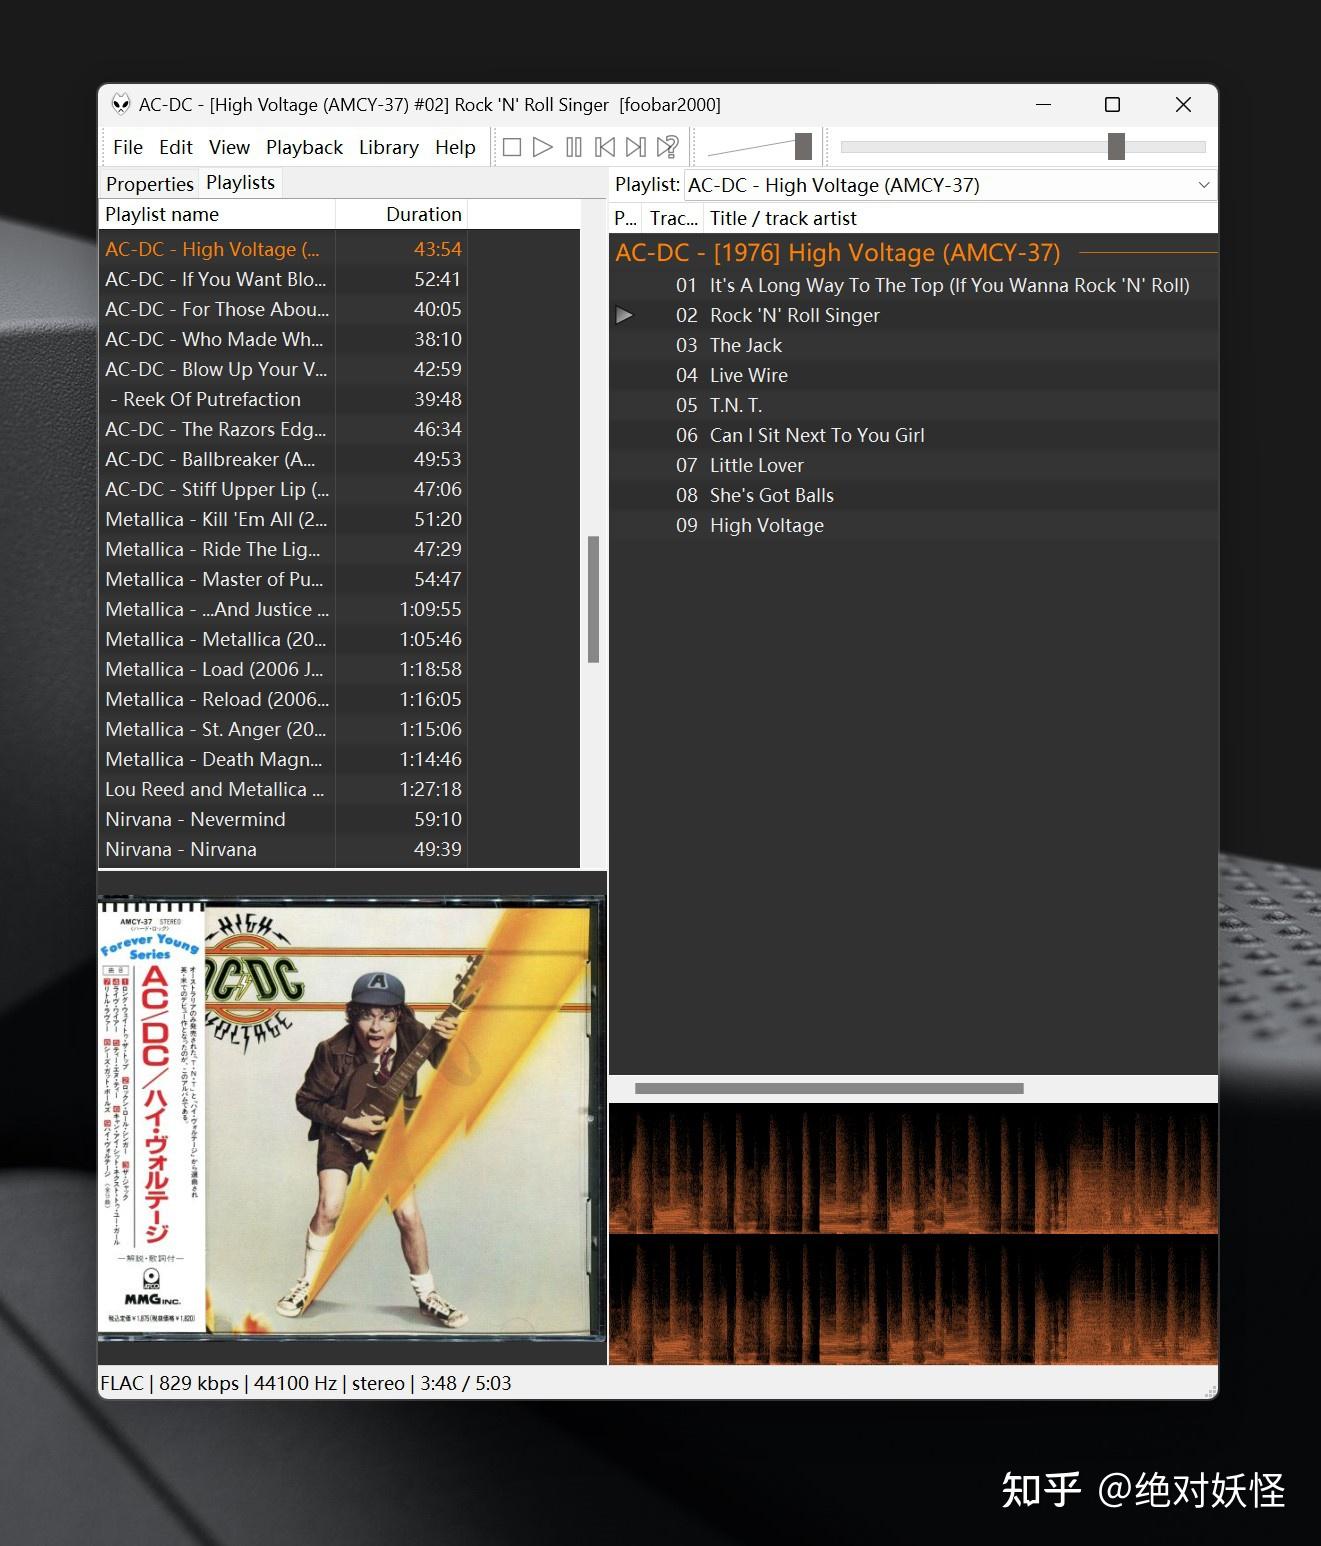1321x1546 pixels.
Task: Select playlist Metallica - Reload (2006...
Action: click(x=339, y=699)
